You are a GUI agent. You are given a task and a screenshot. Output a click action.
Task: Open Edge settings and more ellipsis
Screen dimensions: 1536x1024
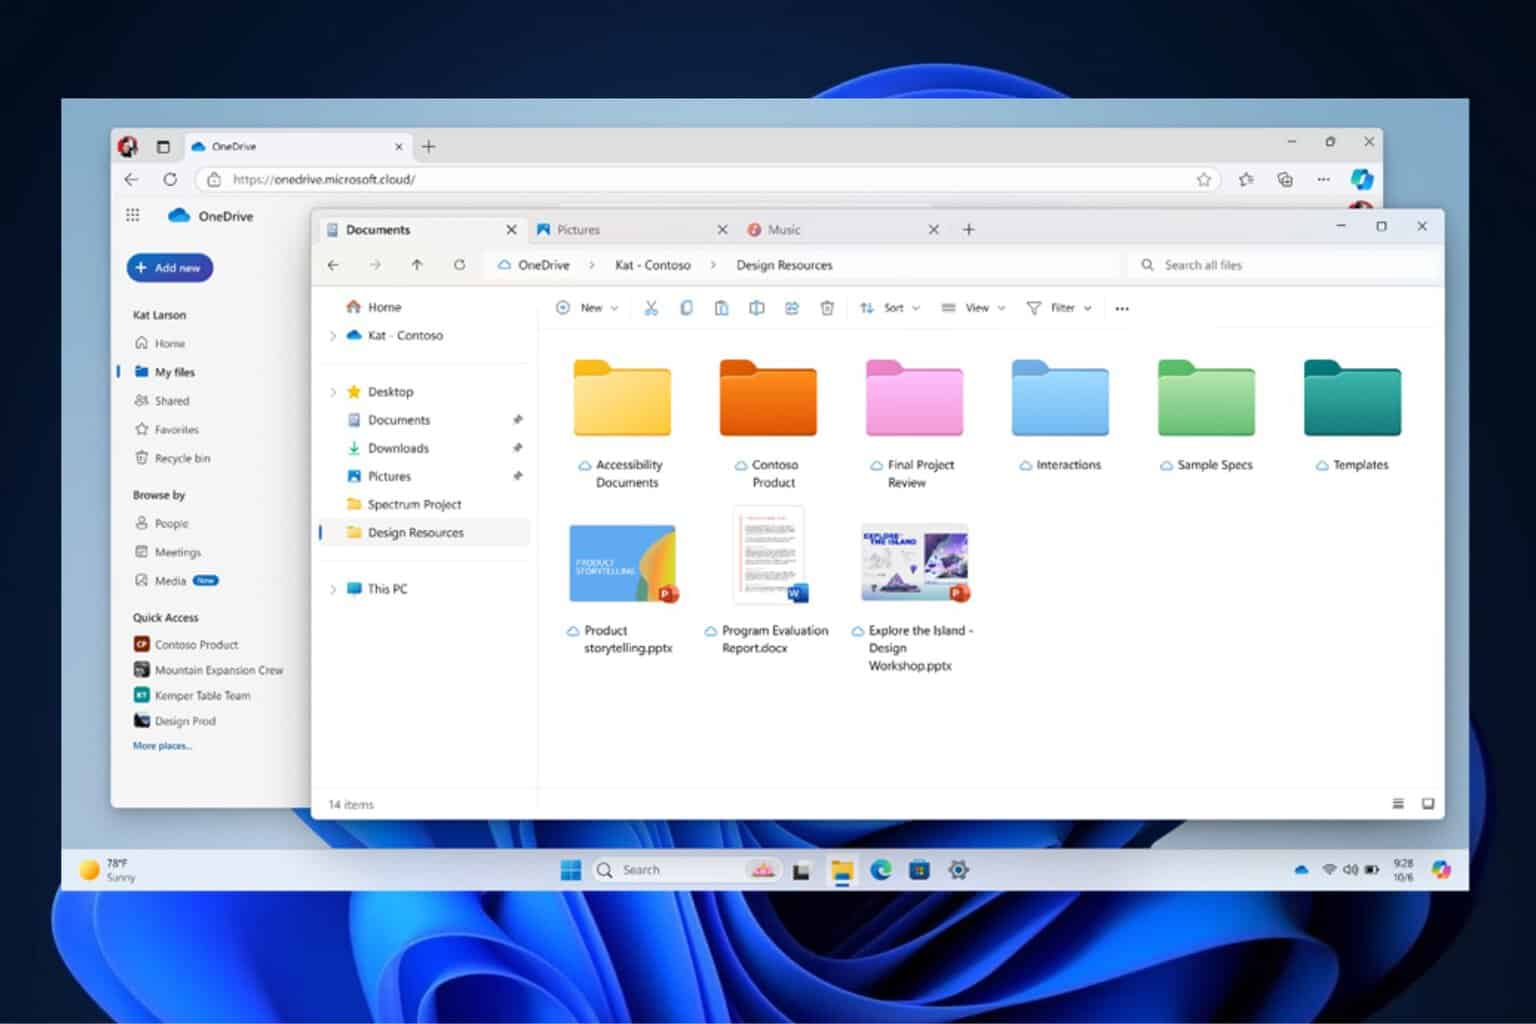(x=1323, y=179)
